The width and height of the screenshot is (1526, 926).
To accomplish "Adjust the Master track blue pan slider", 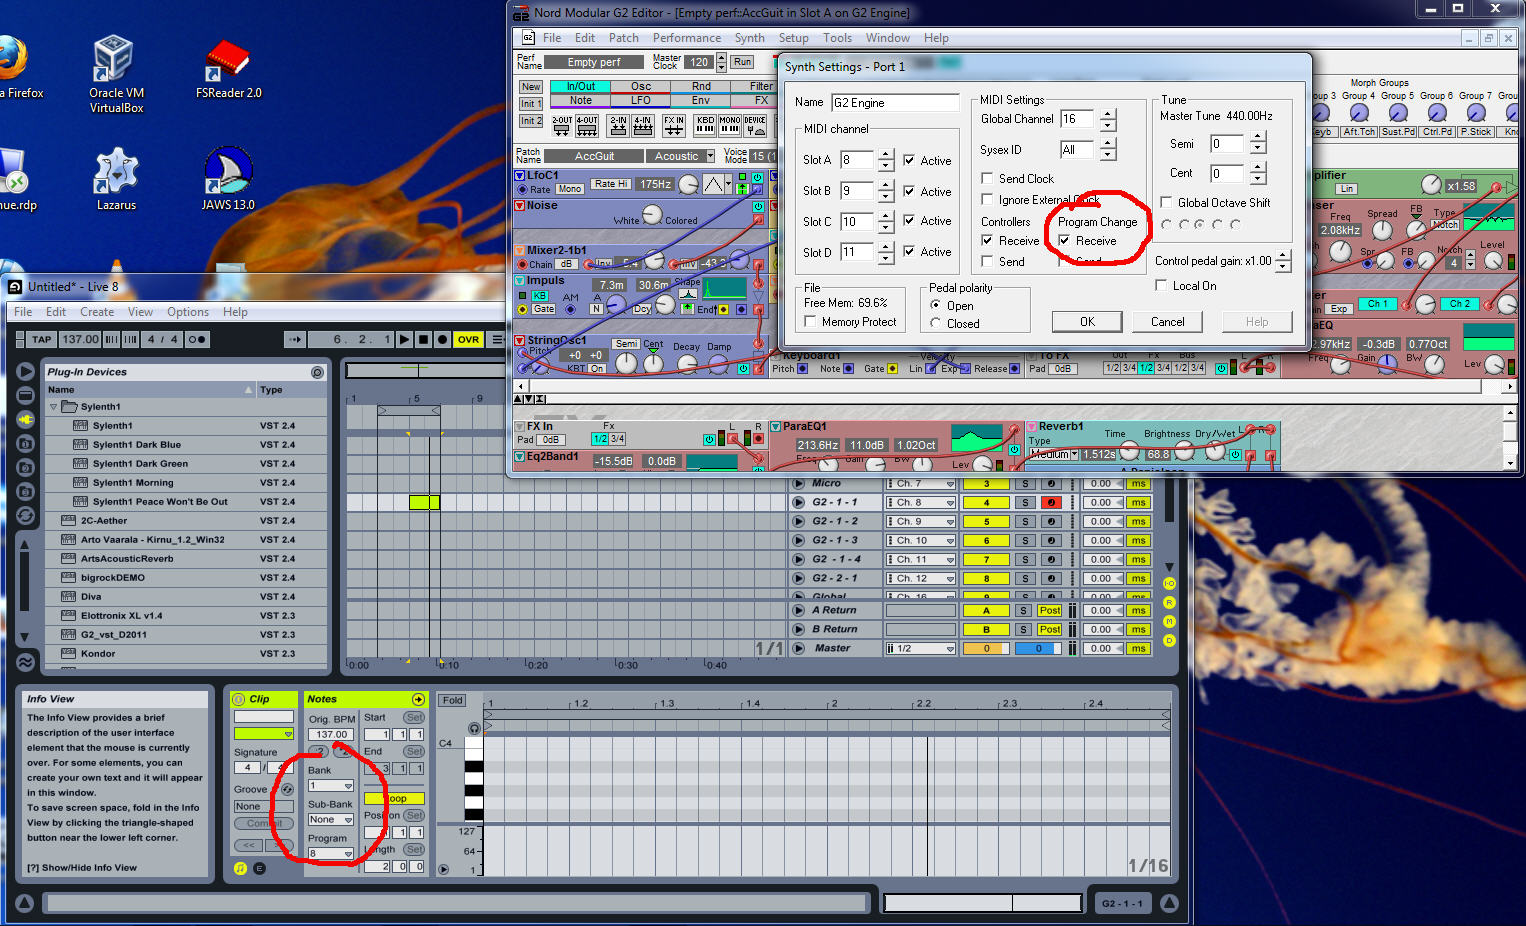I will click(x=1038, y=648).
